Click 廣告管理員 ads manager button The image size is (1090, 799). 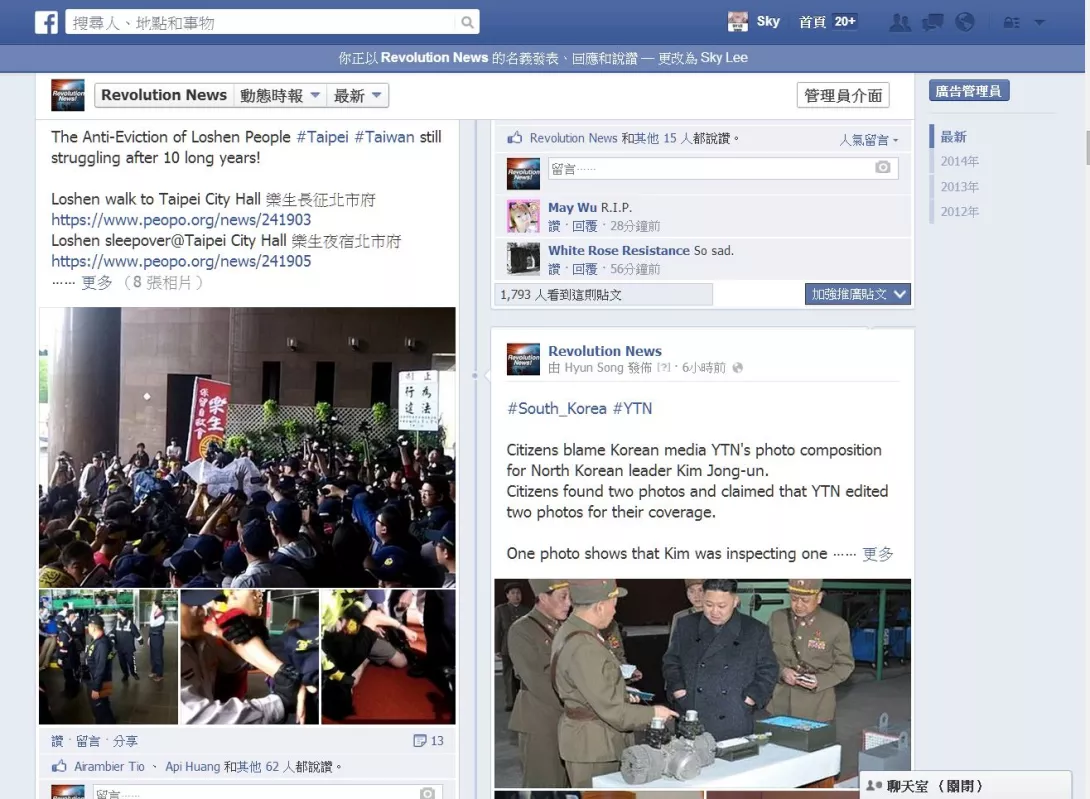point(969,90)
